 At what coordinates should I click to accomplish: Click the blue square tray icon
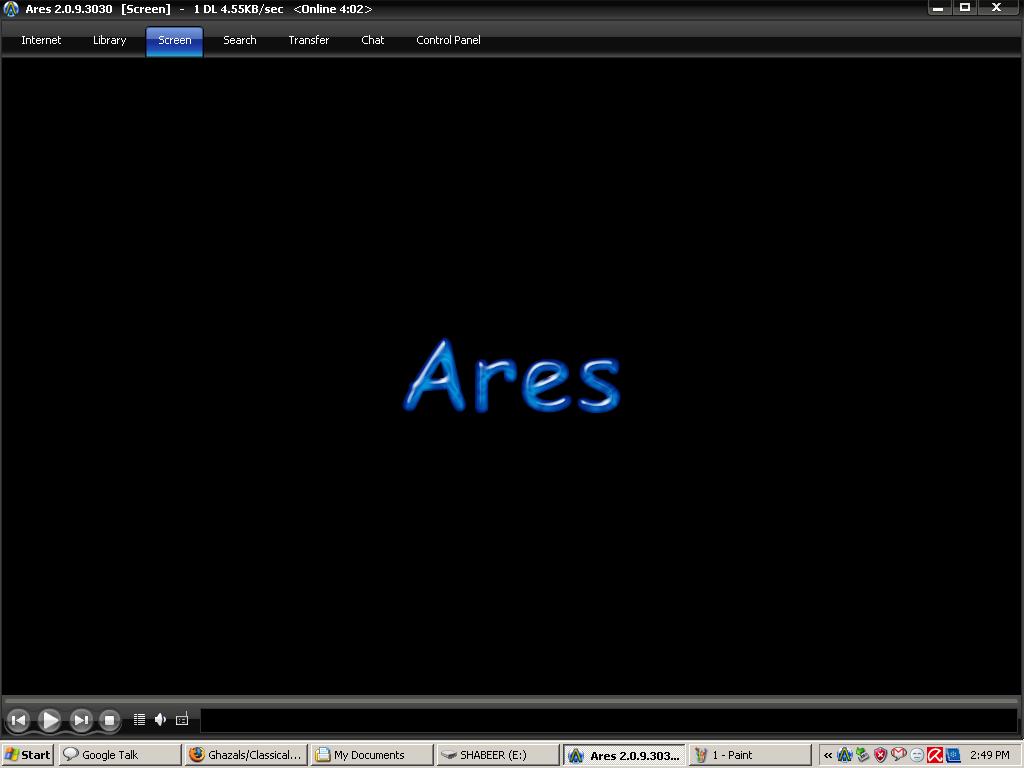pyautogui.click(x=953, y=756)
